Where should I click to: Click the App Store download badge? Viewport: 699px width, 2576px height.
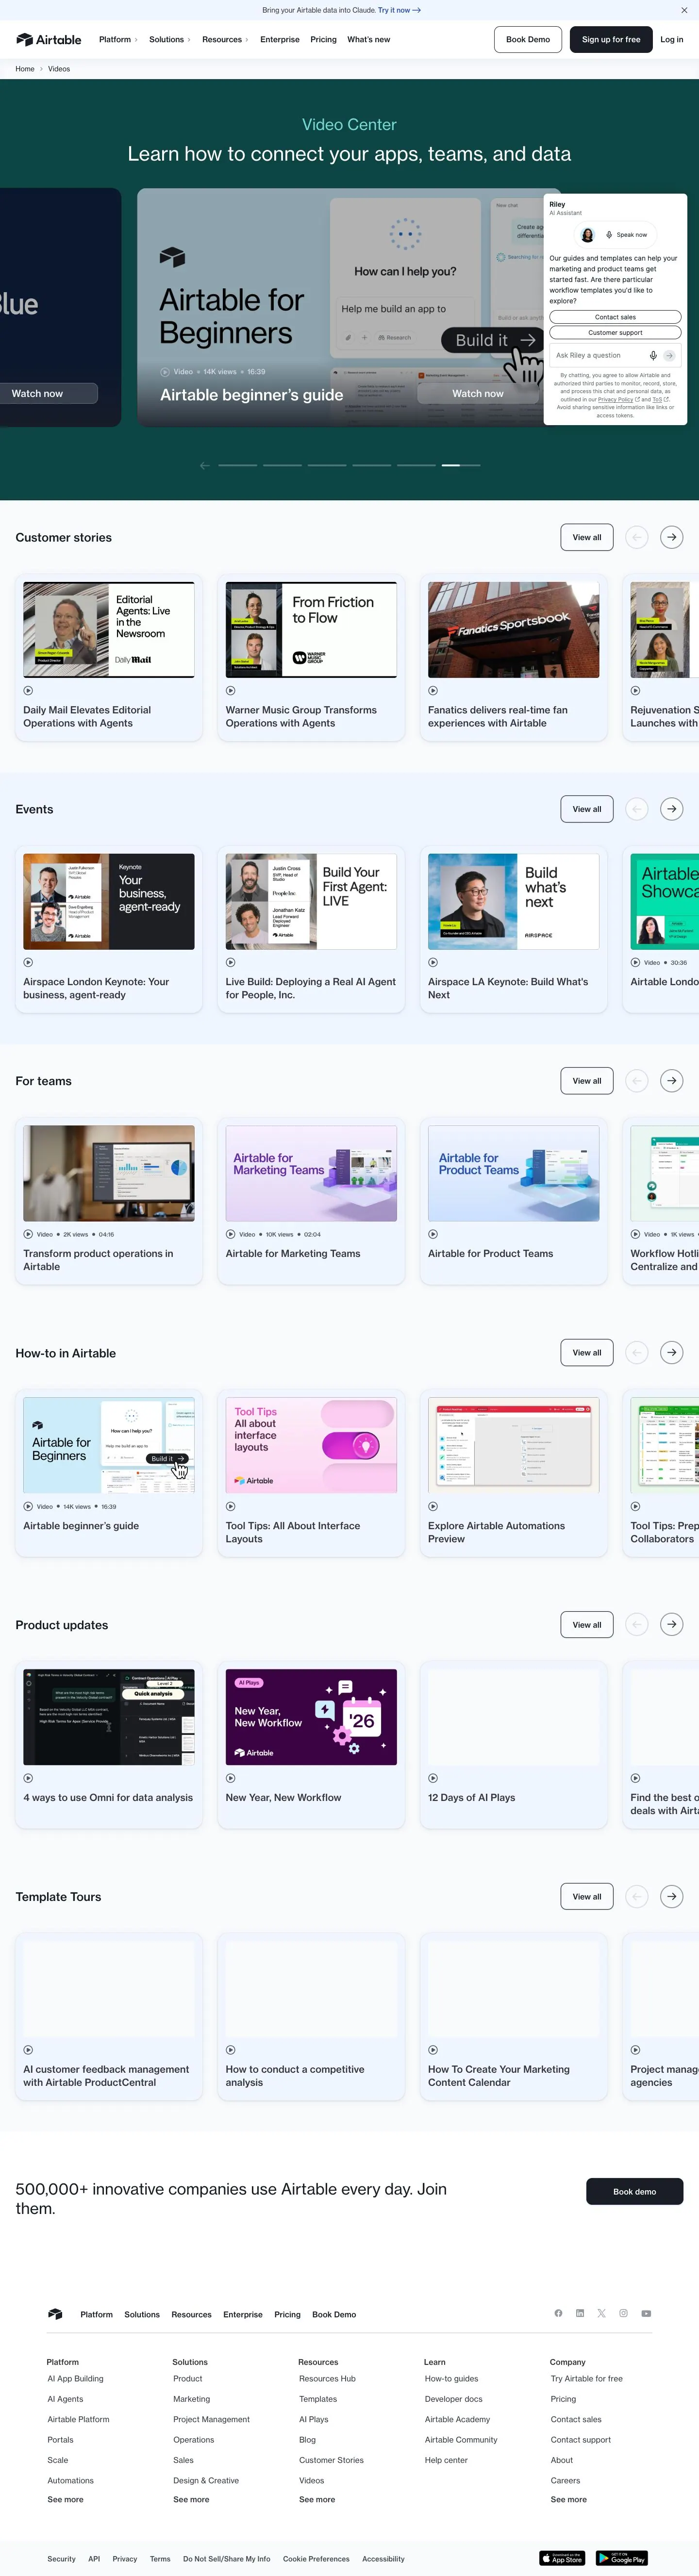(x=562, y=2558)
